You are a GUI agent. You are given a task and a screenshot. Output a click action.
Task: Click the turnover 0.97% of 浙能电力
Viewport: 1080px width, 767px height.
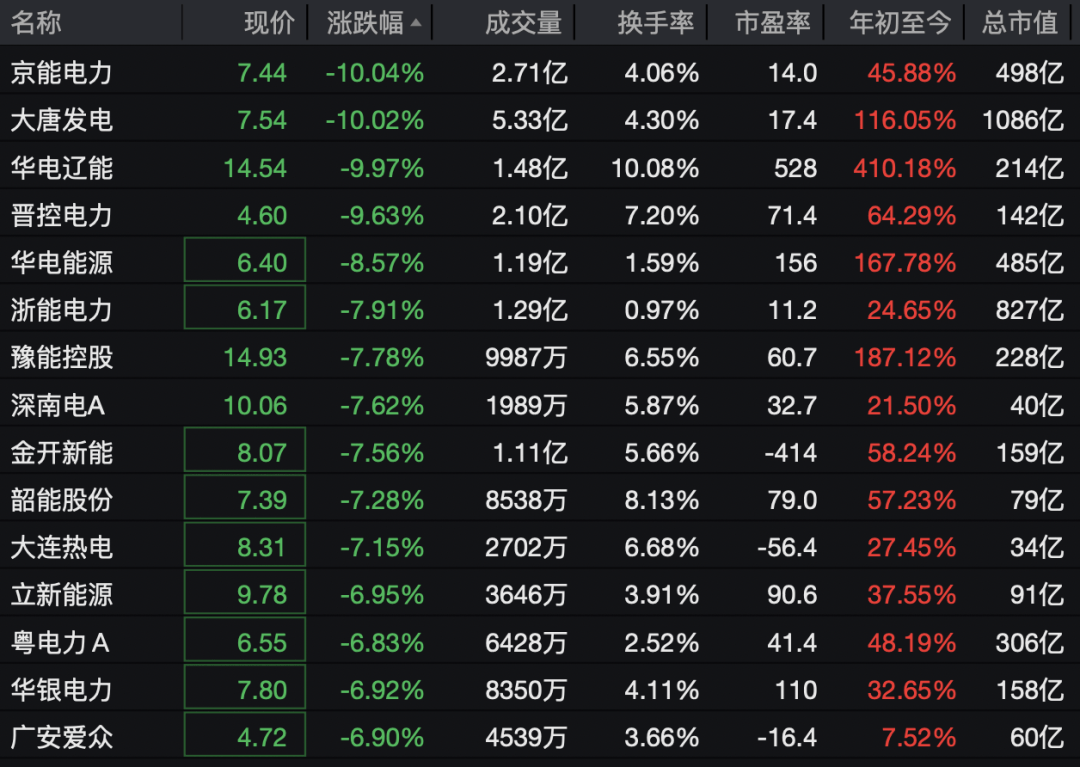coord(662,311)
